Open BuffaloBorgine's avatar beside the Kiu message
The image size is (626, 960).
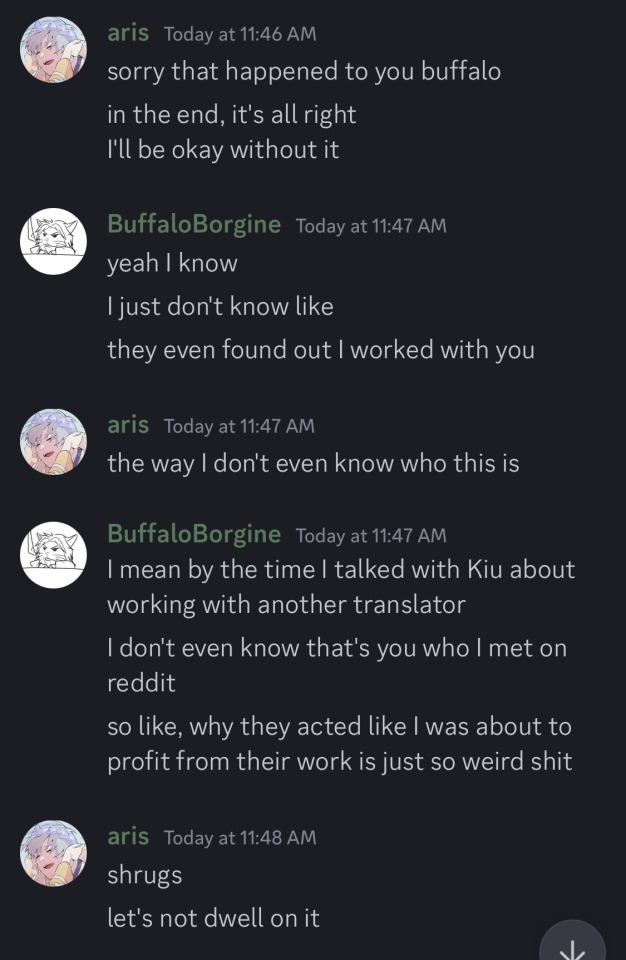point(53,554)
